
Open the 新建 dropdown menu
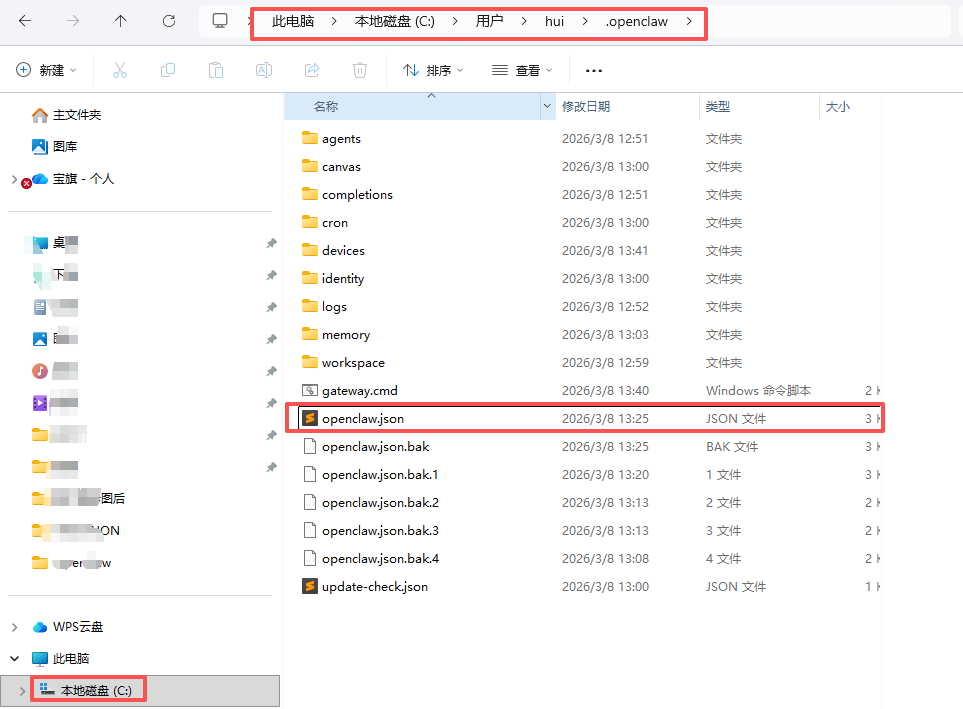(46, 70)
